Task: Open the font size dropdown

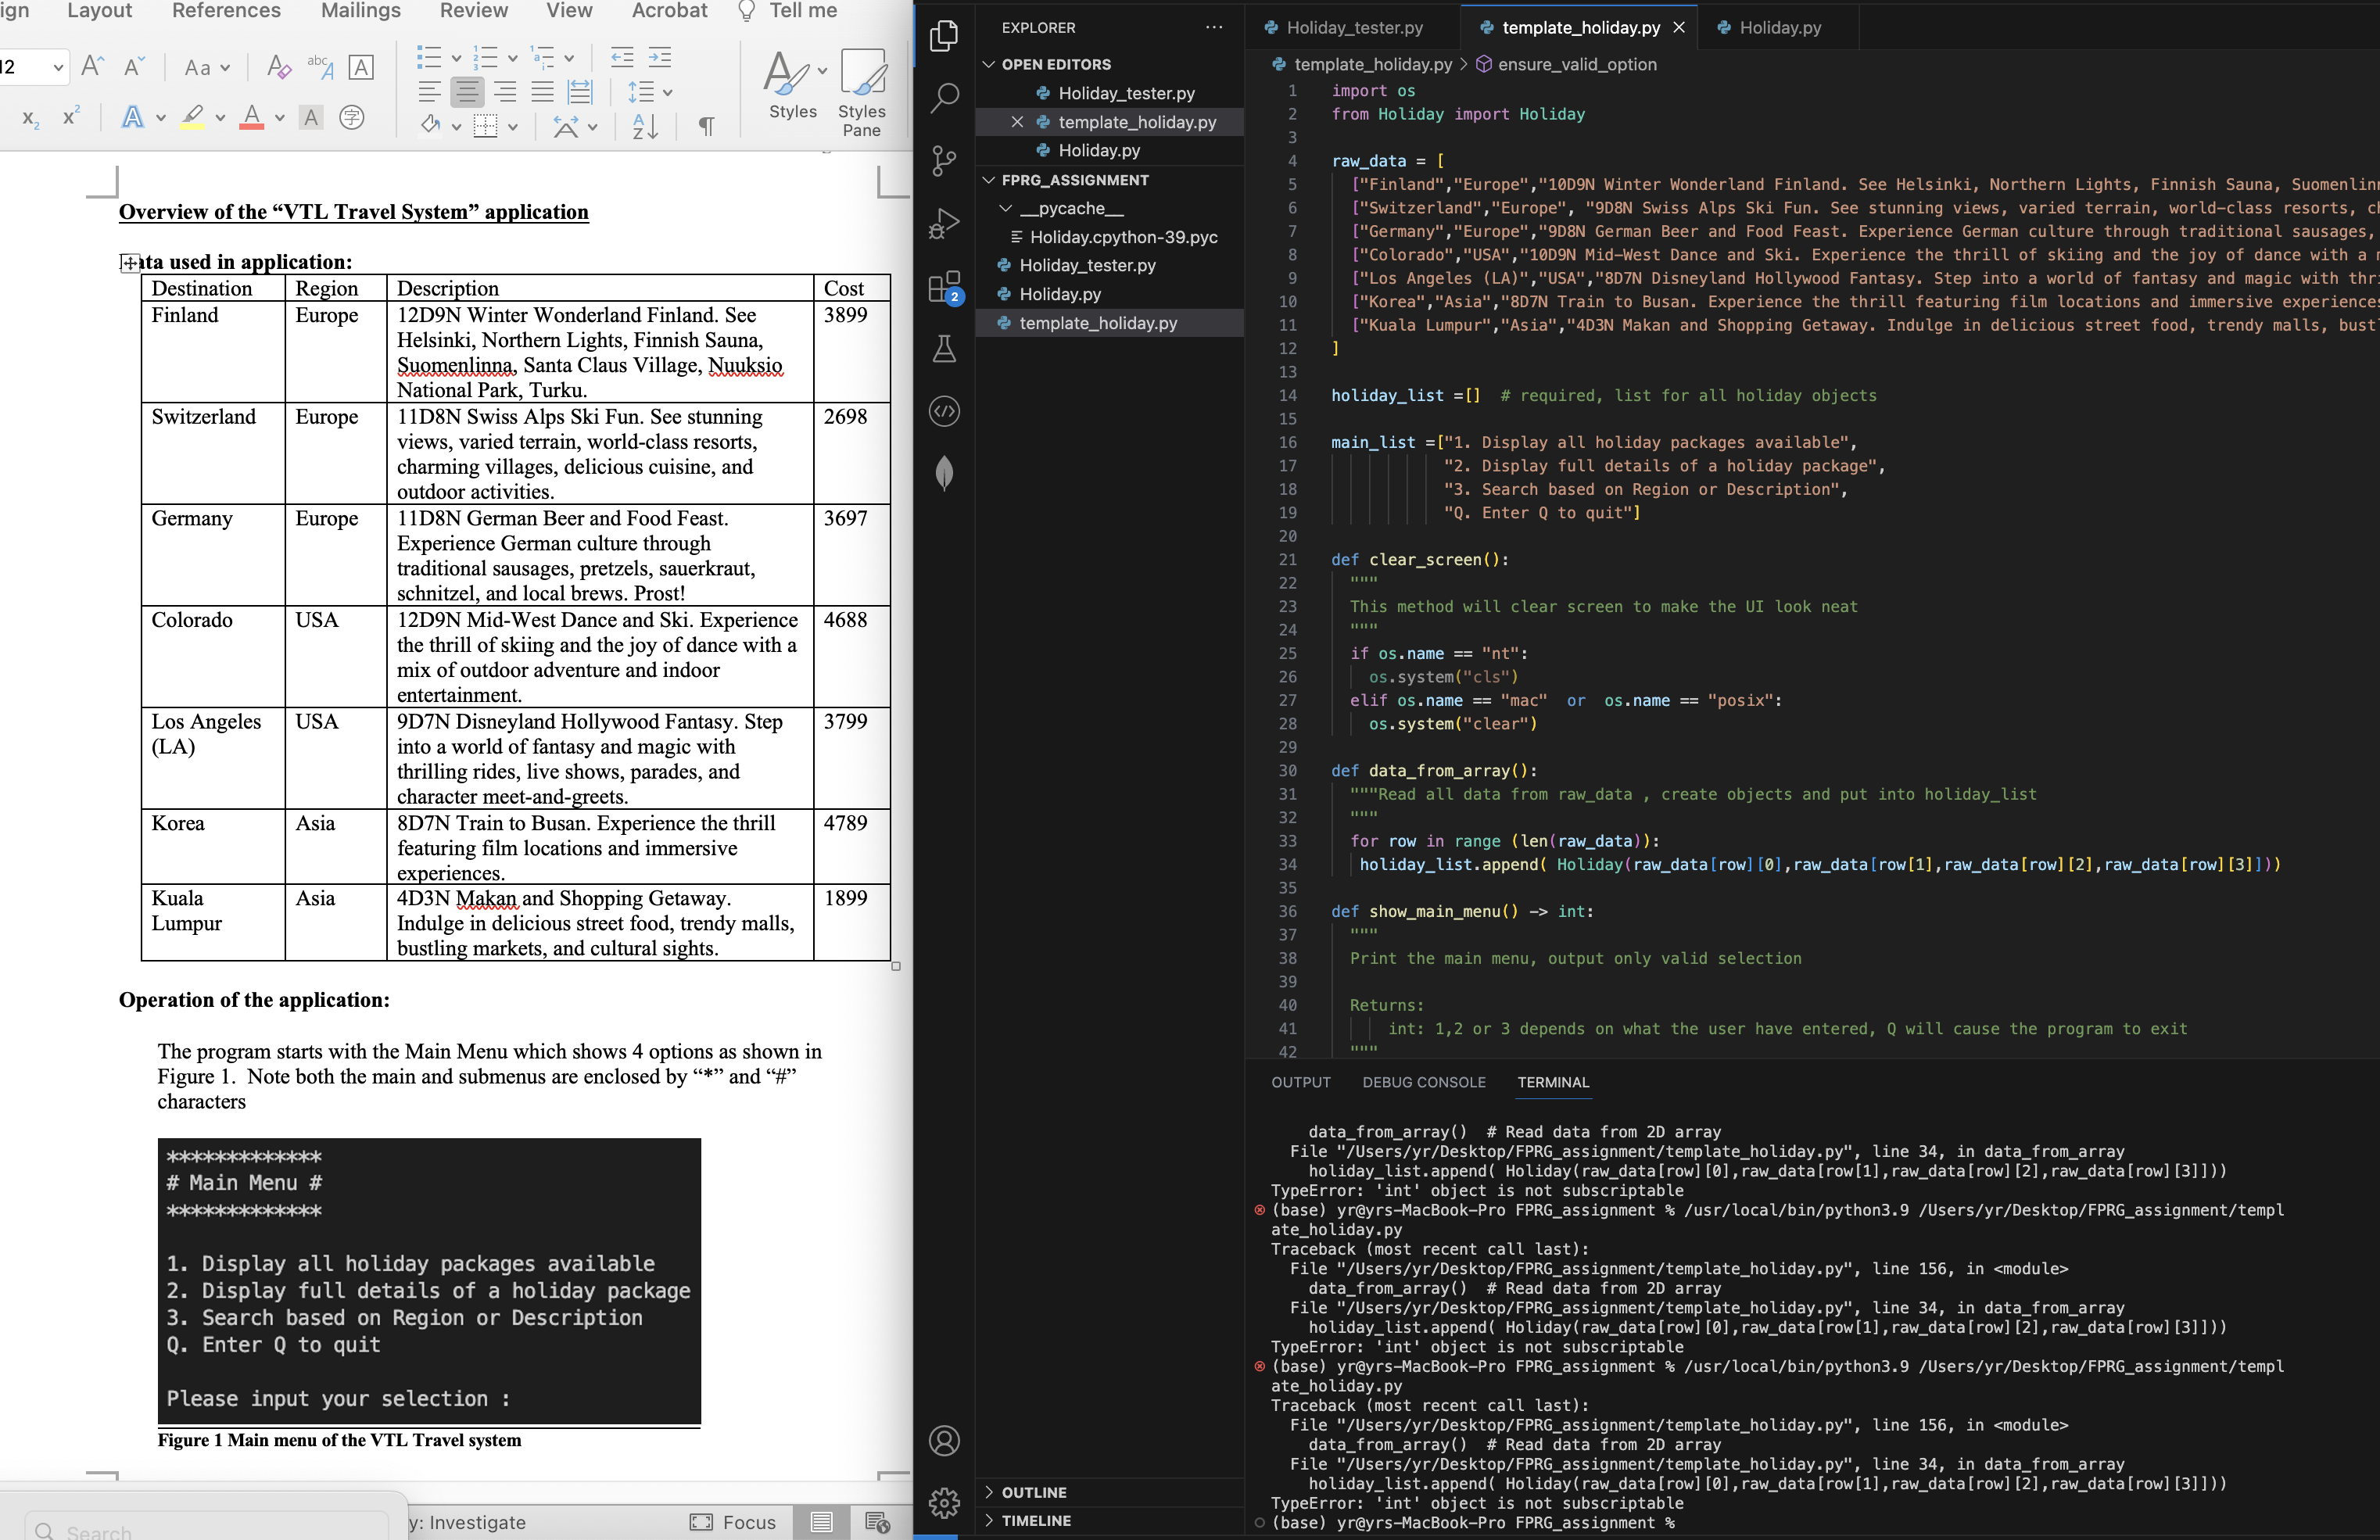Action: [x=58, y=67]
